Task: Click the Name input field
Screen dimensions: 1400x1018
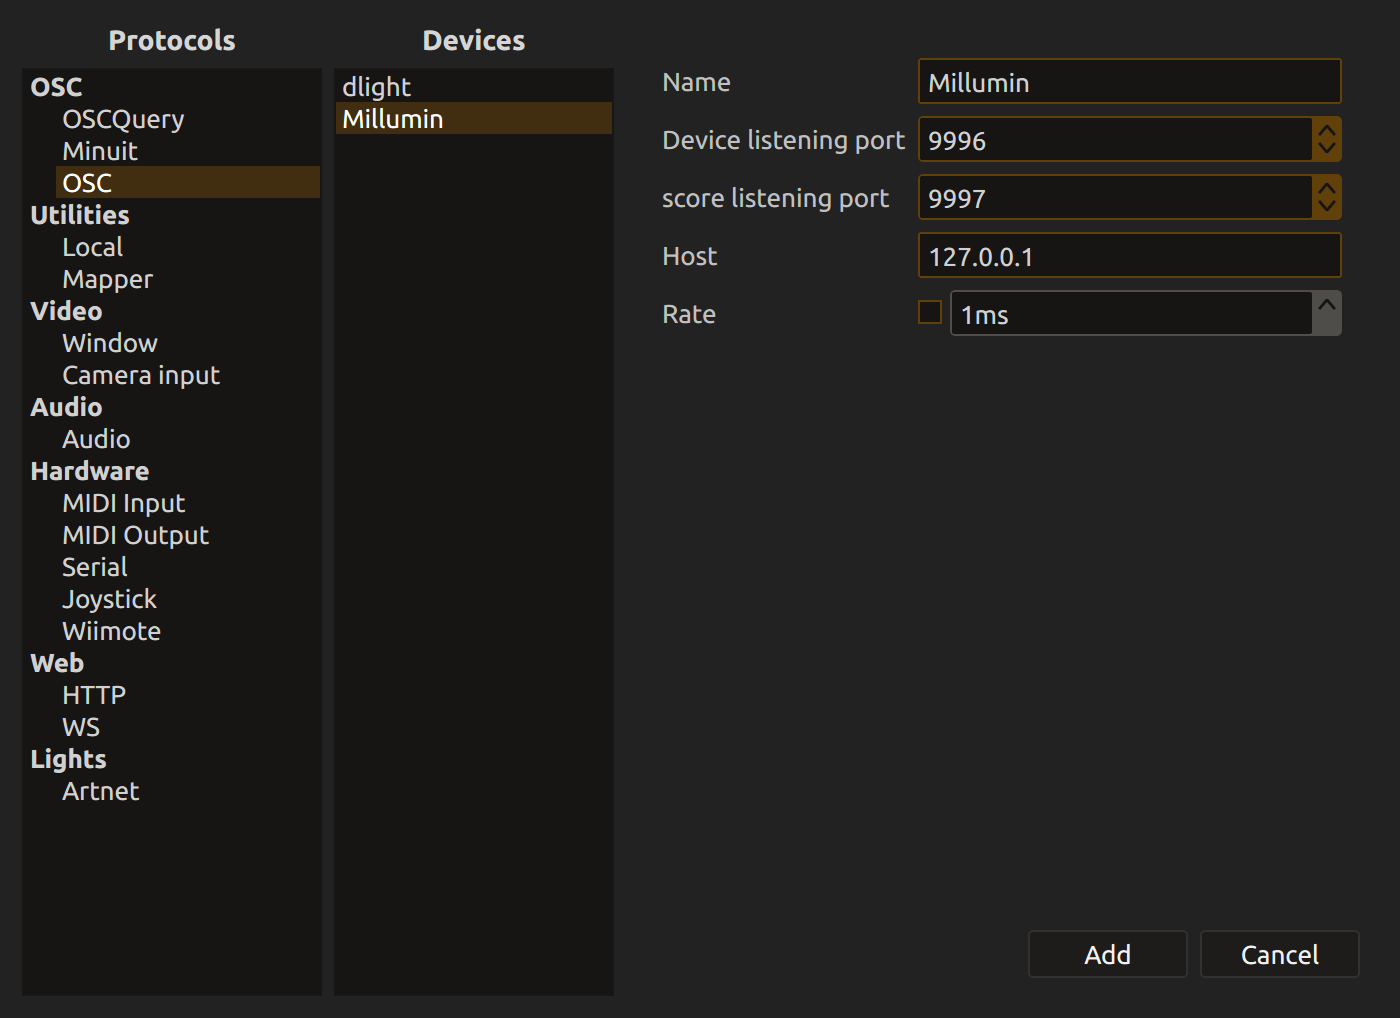Action: pyautogui.click(x=1129, y=82)
